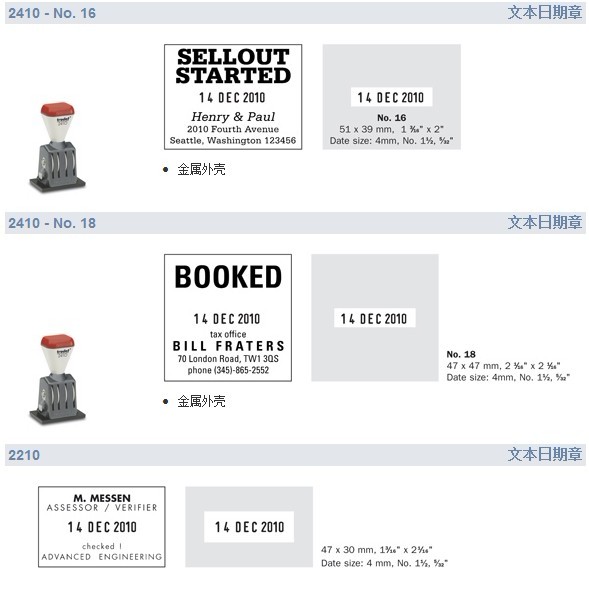The image size is (589, 592).
Task: Click the 47 x 30 mm size text
Action: (x=376, y=549)
